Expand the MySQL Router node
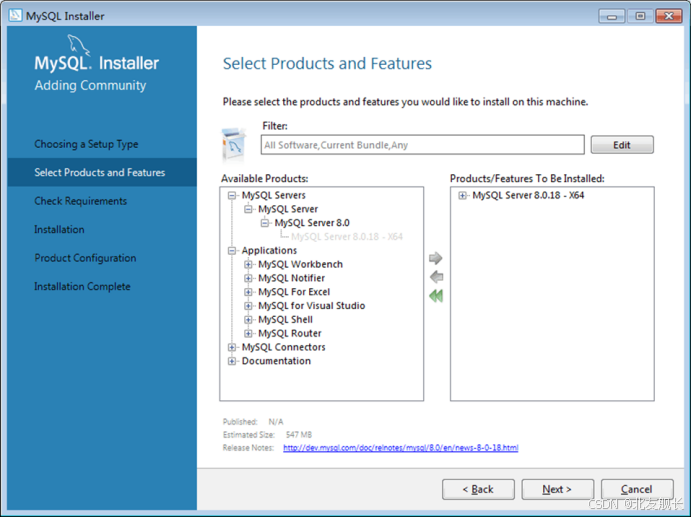The width and height of the screenshot is (692, 518). (x=248, y=334)
